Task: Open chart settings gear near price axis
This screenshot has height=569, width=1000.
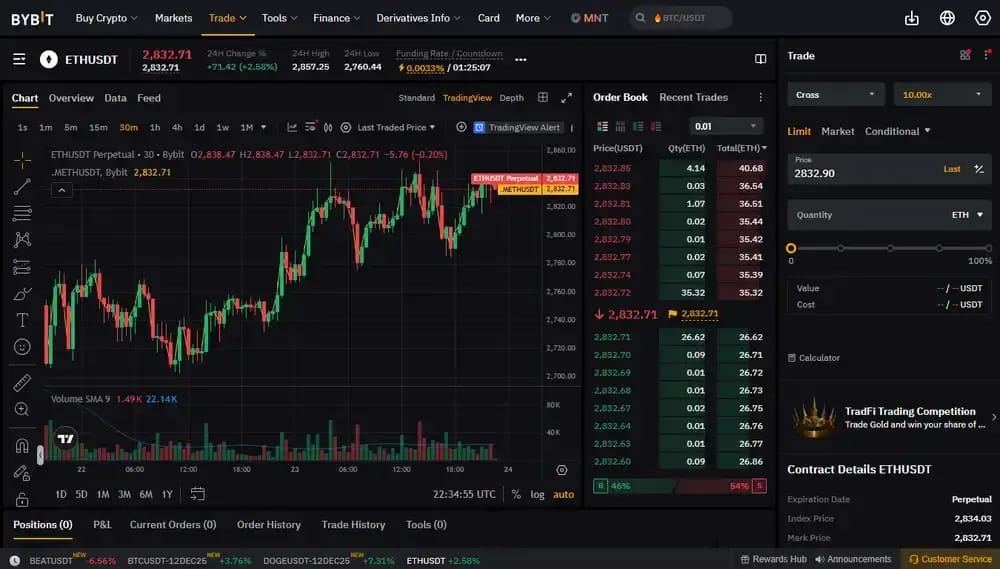Action: [562, 470]
